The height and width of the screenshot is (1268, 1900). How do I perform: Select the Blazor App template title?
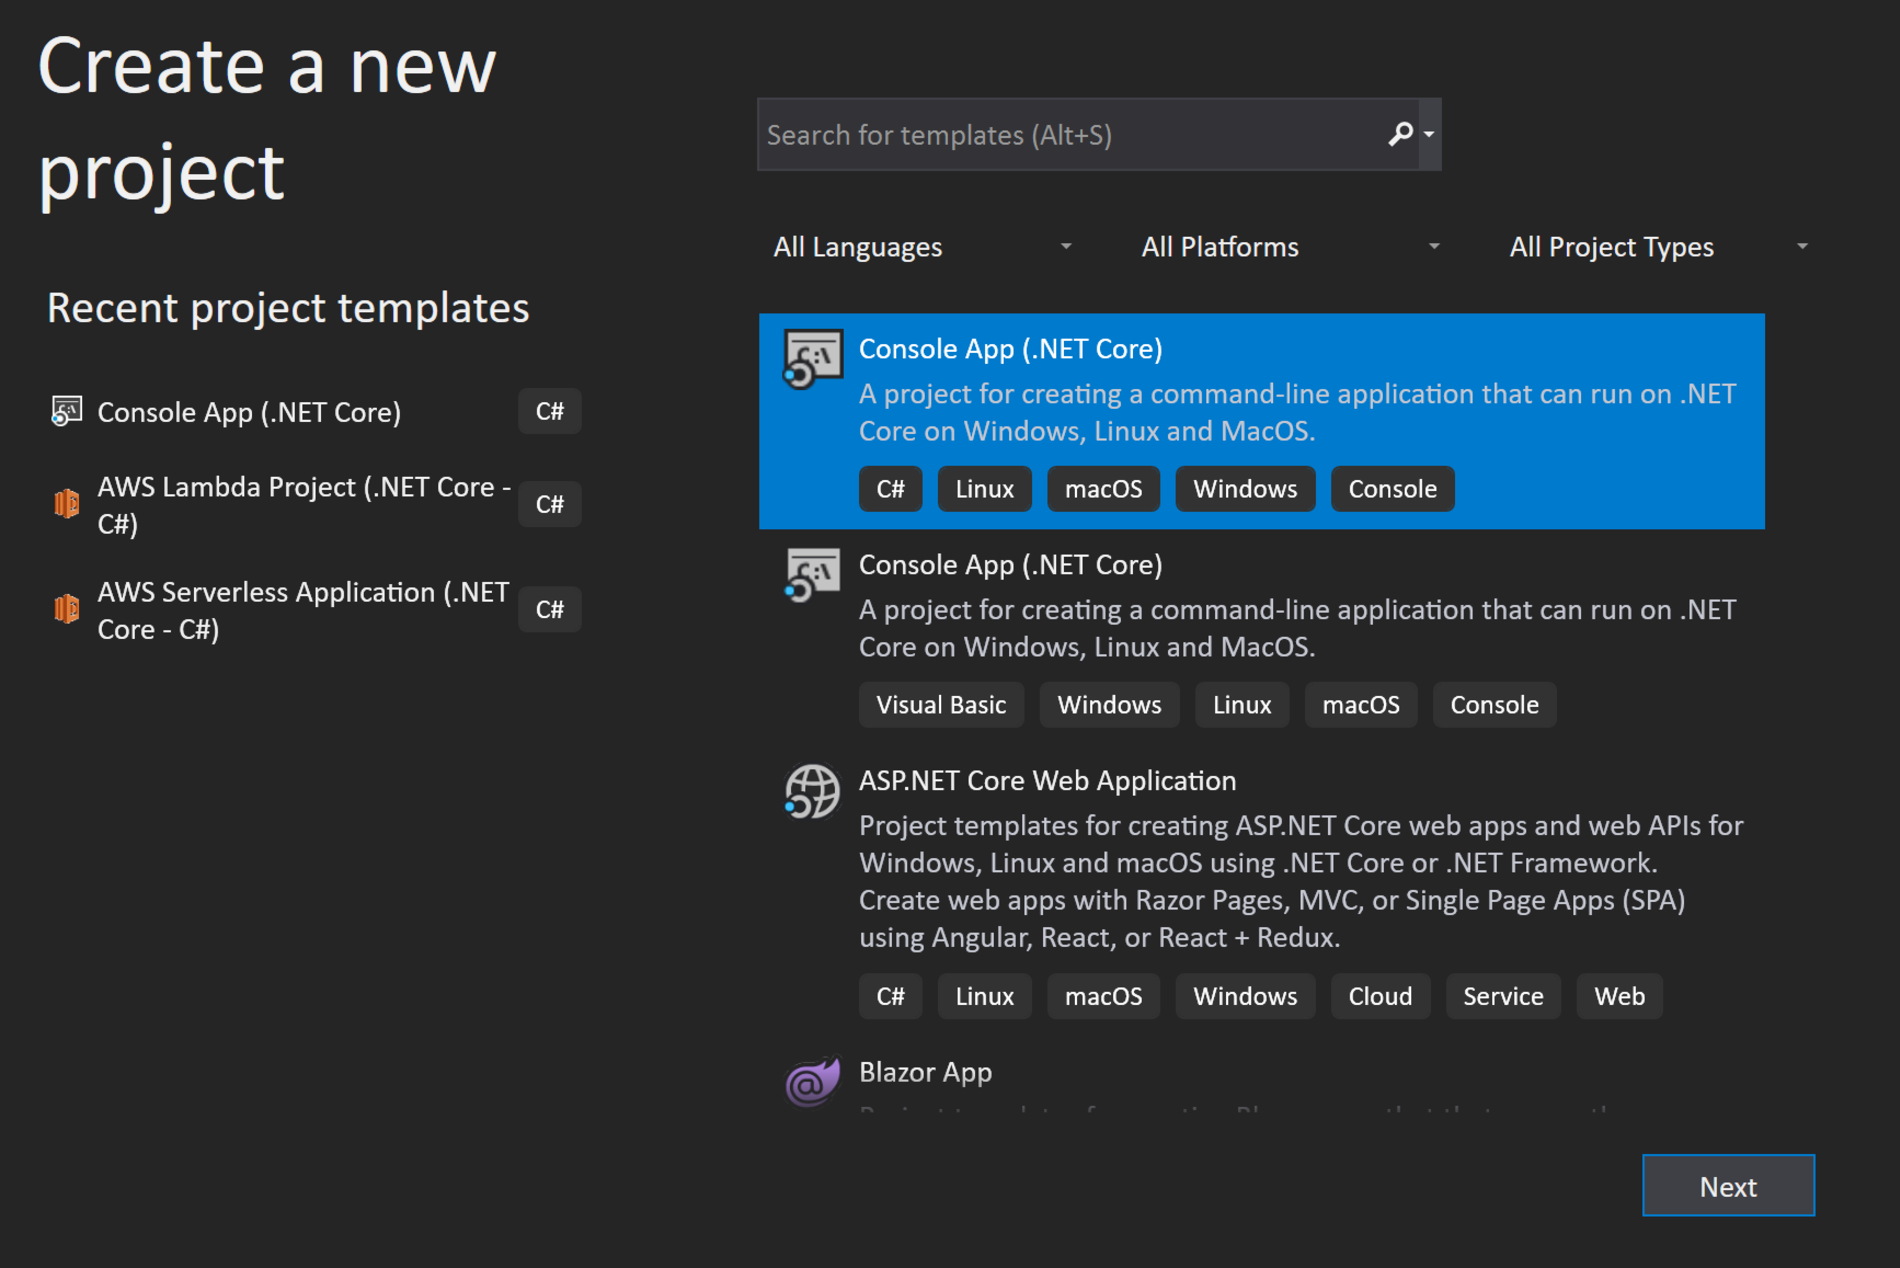[x=926, y=1072]
